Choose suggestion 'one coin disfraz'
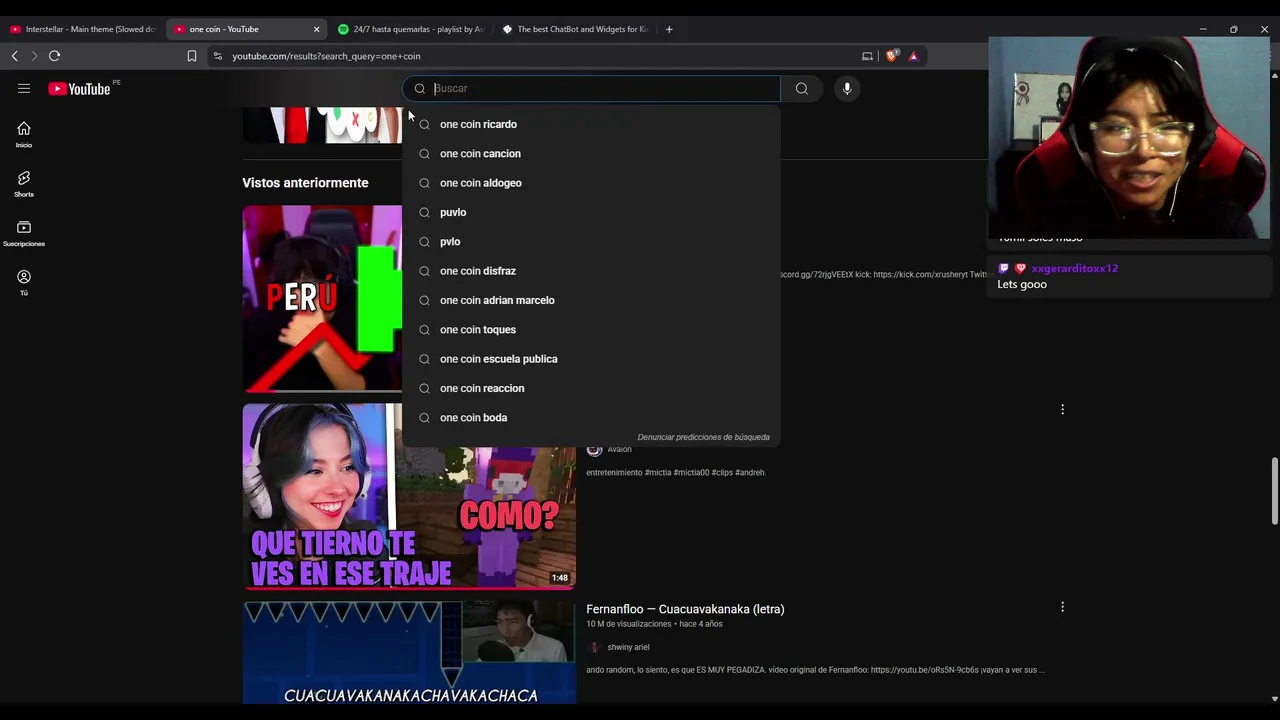 click(591, 271)
